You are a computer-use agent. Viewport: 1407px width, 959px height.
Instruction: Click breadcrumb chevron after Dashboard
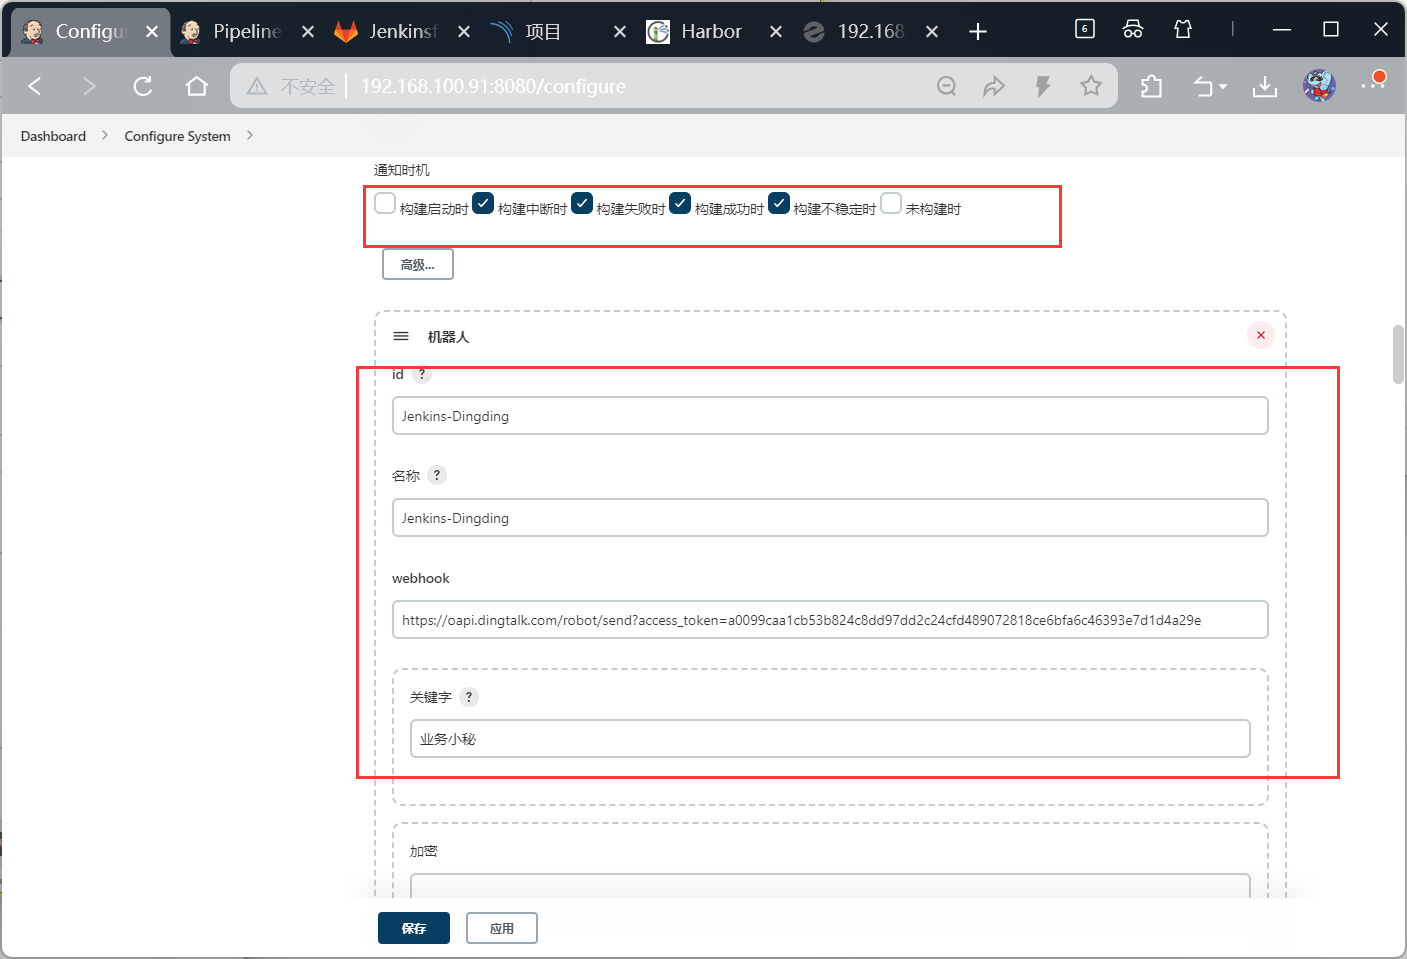point(105,135)
